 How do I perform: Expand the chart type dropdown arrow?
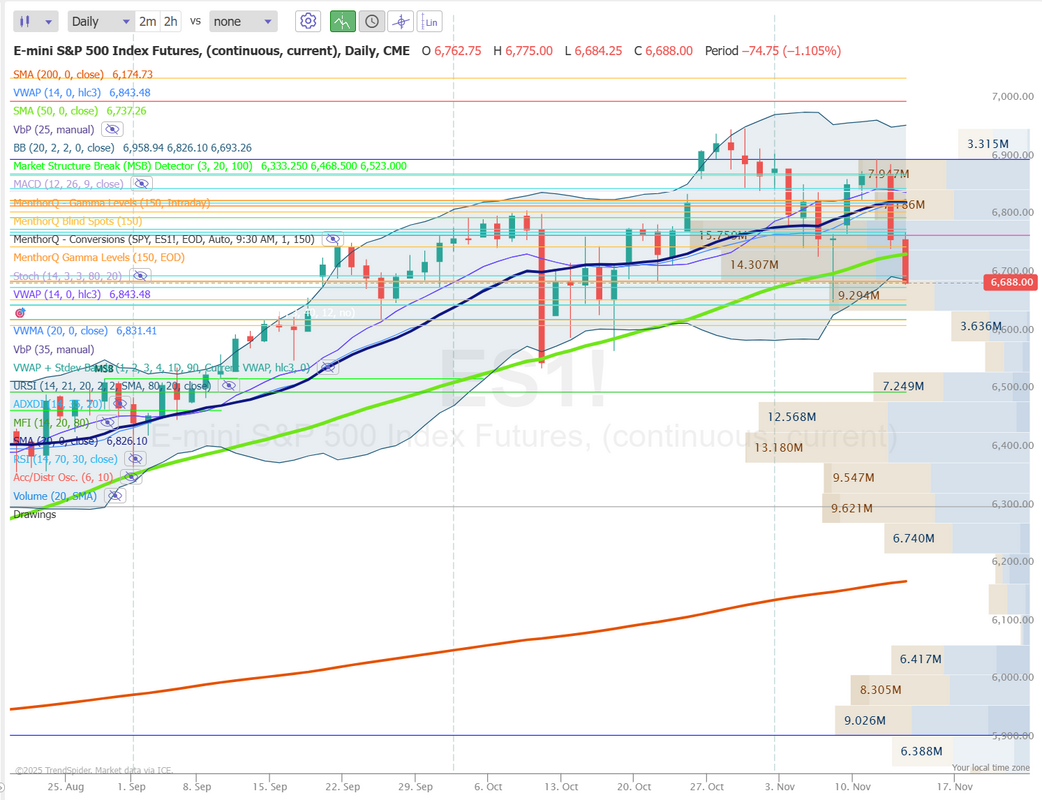click(50, 21)
